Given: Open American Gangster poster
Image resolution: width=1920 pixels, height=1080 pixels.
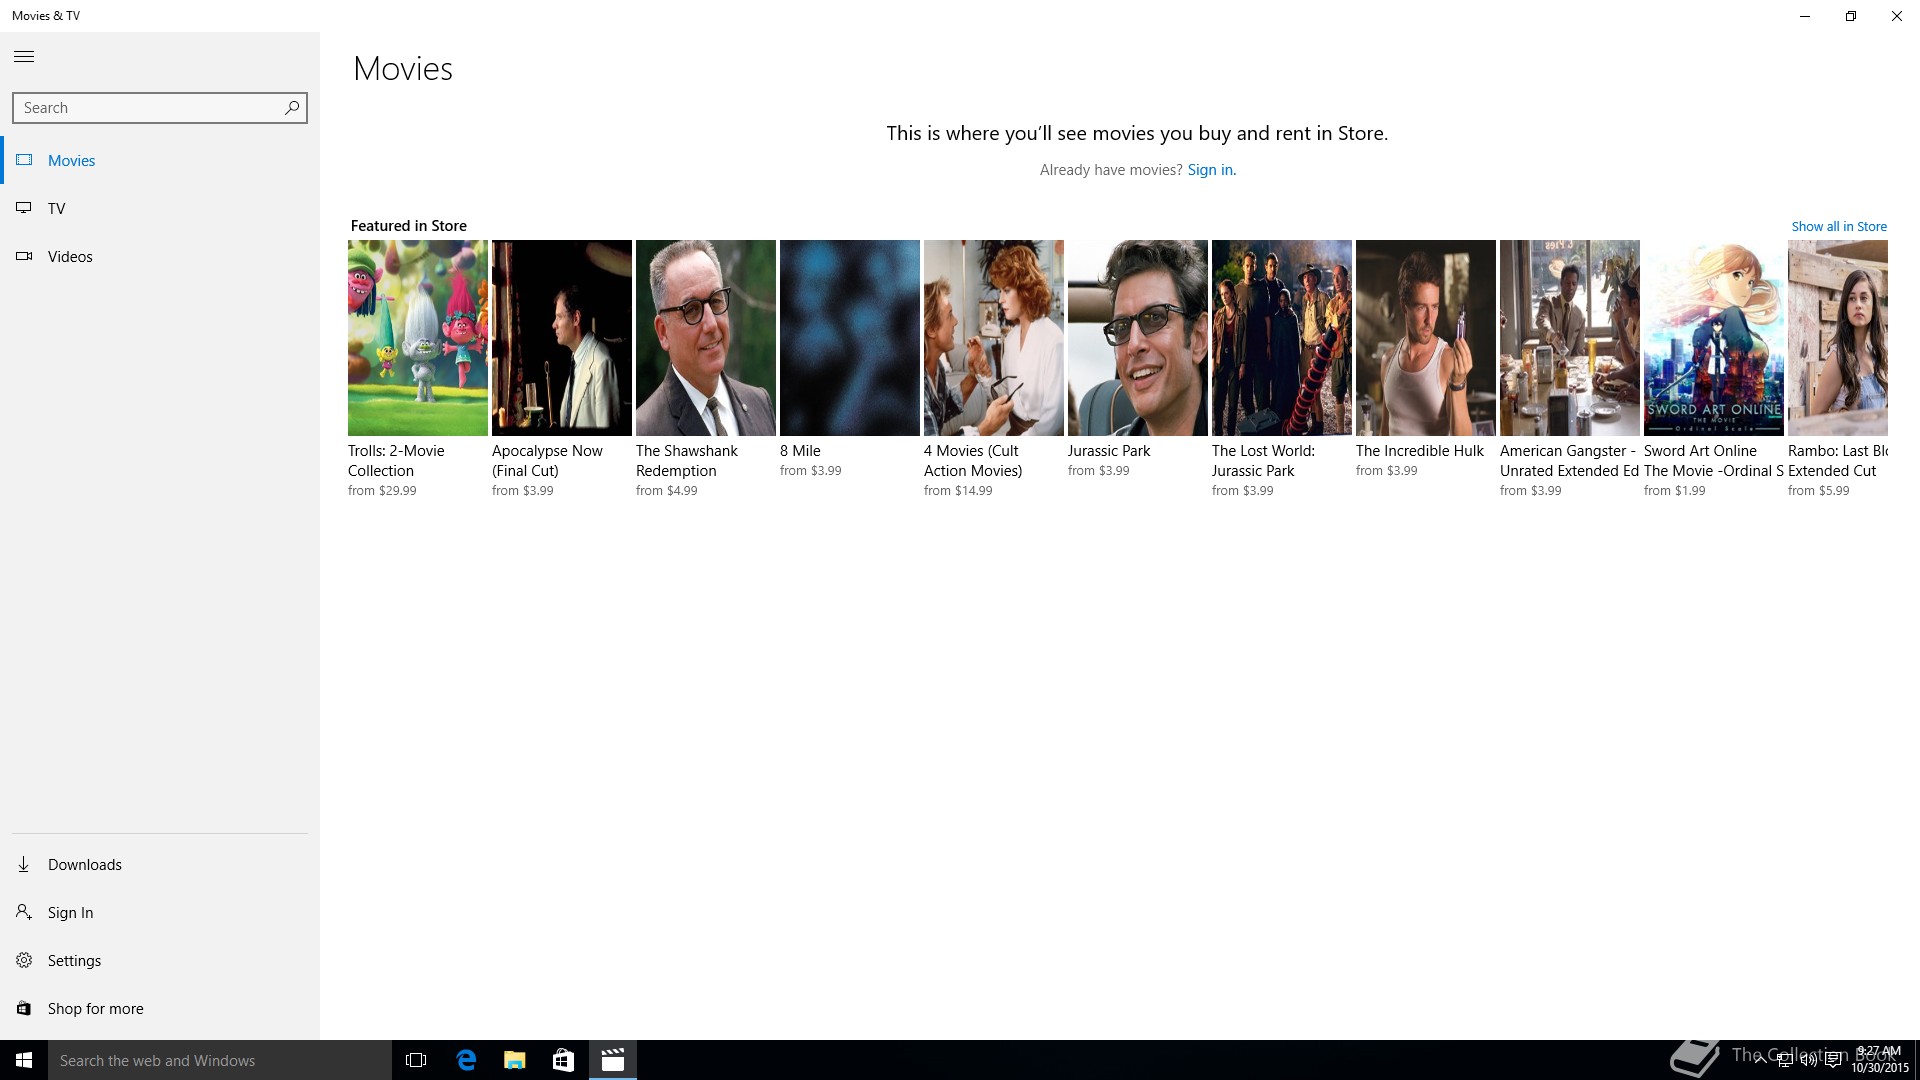Looking at the screenshot, I should (1570, 338).
